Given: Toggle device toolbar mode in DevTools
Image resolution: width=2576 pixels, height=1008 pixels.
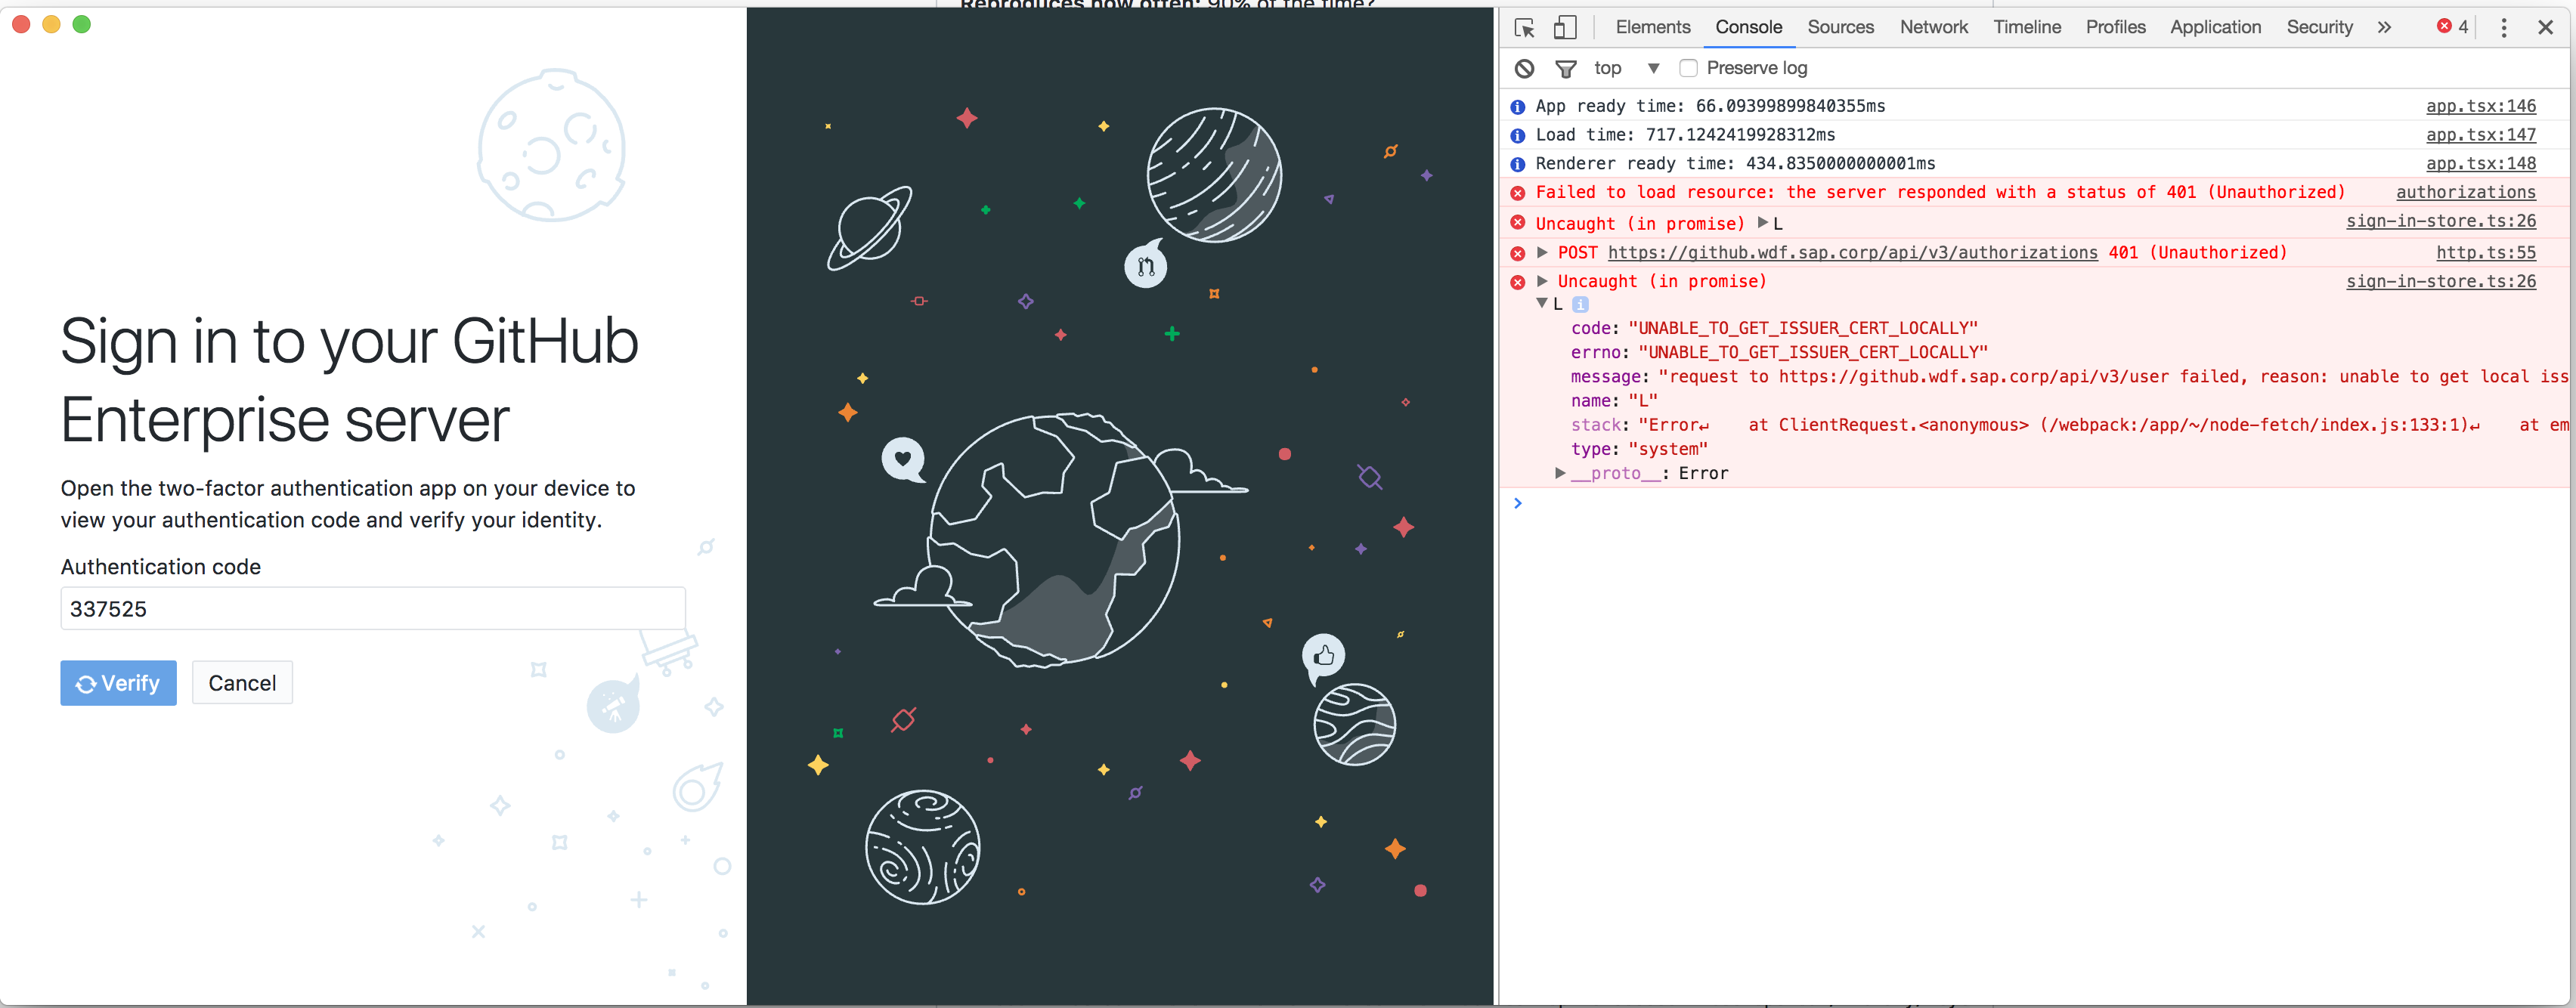Looking at the screenshot, I should tap(1565, 27).
